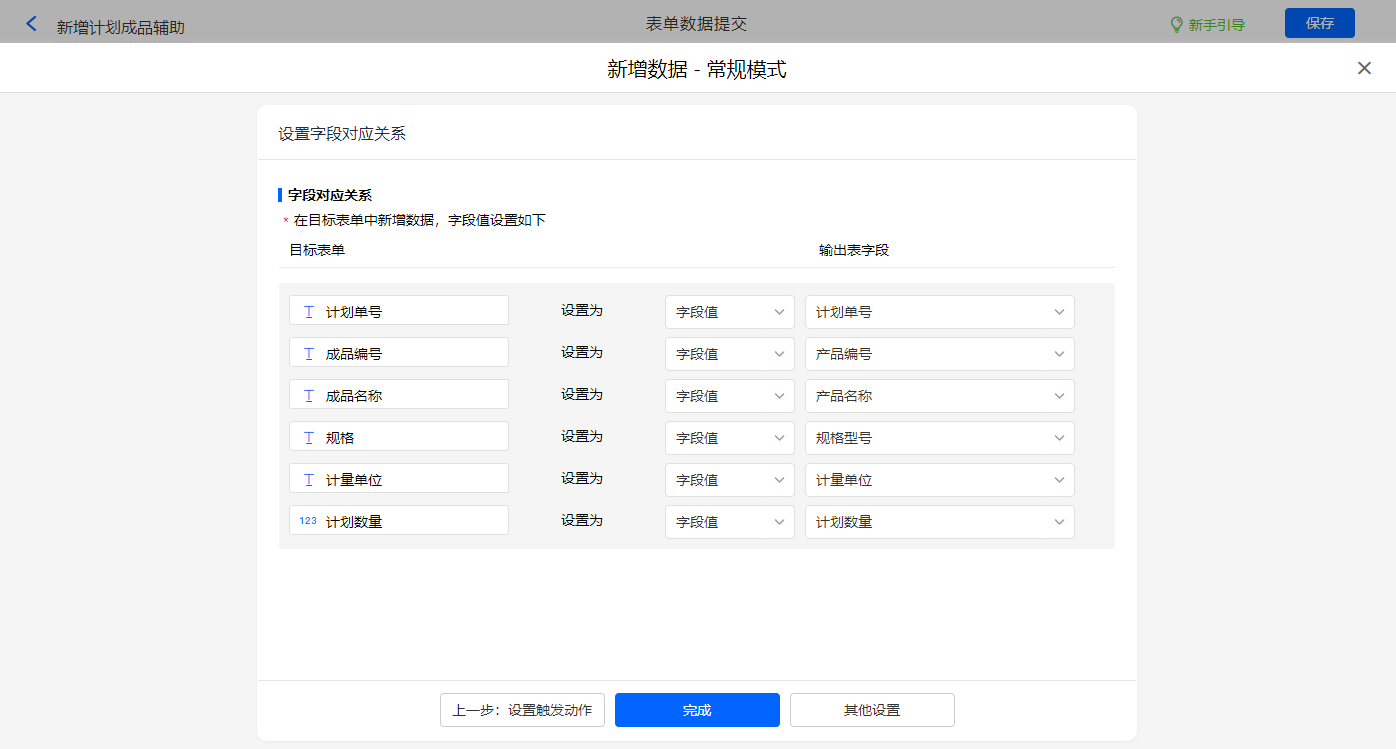Open the 规格型号 output field dropdown
Viewport: 1396px width, 749px height.
pos(939,438)
